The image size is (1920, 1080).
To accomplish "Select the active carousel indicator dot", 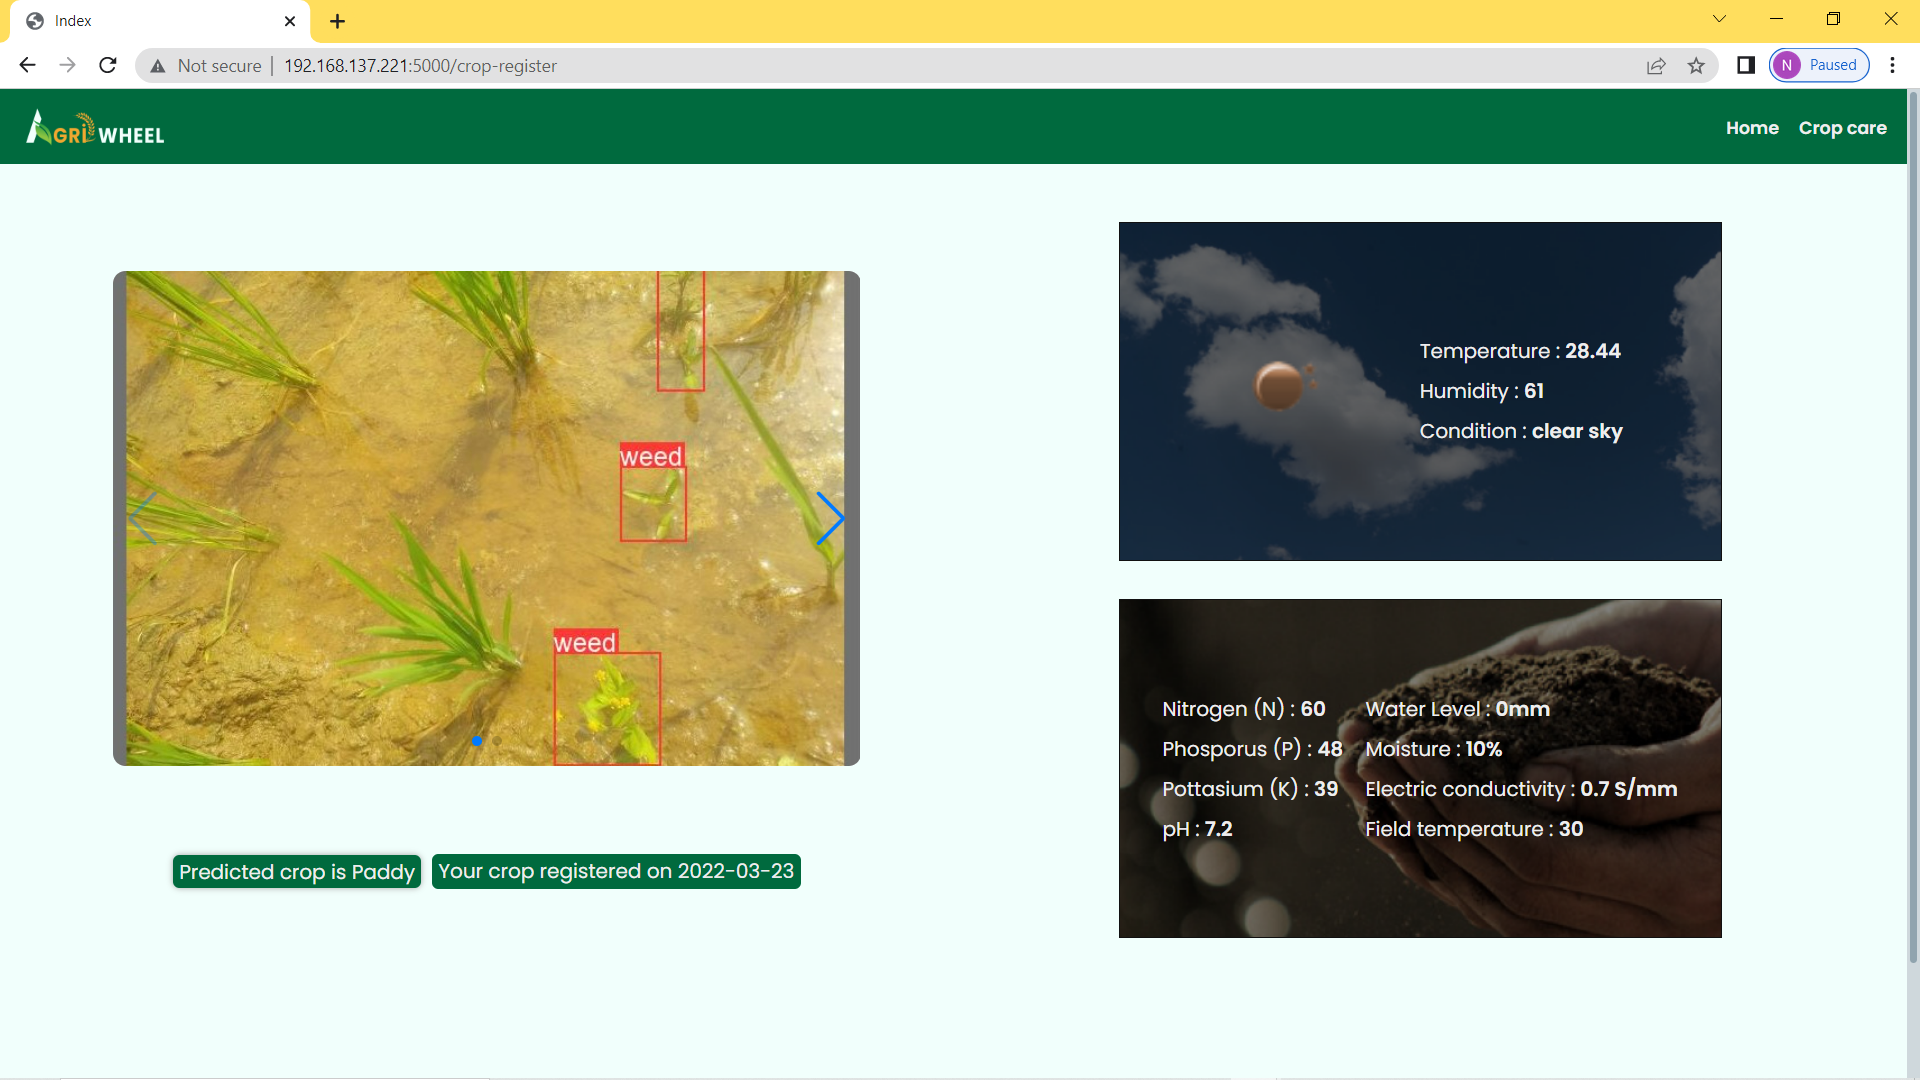I will point(477,741).
